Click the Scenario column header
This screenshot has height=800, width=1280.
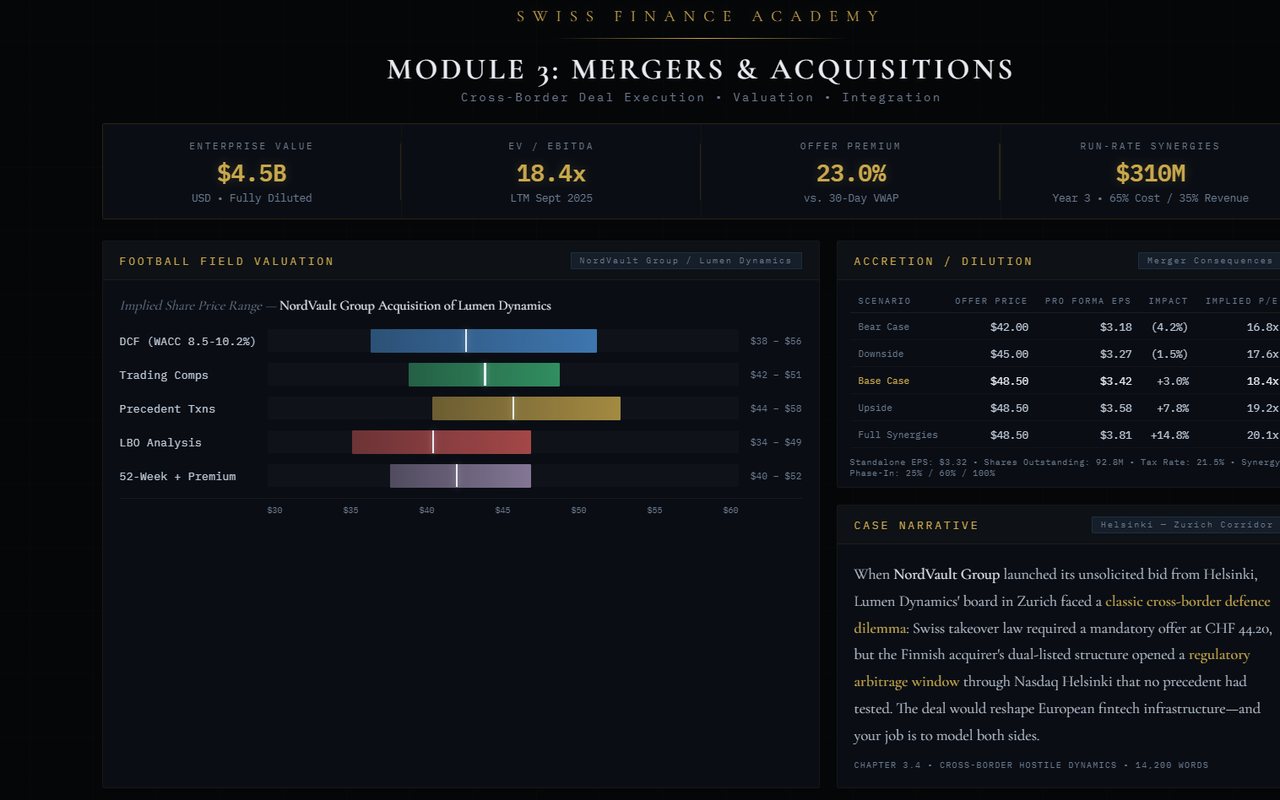pyautogui.click(x=884, y=301)
